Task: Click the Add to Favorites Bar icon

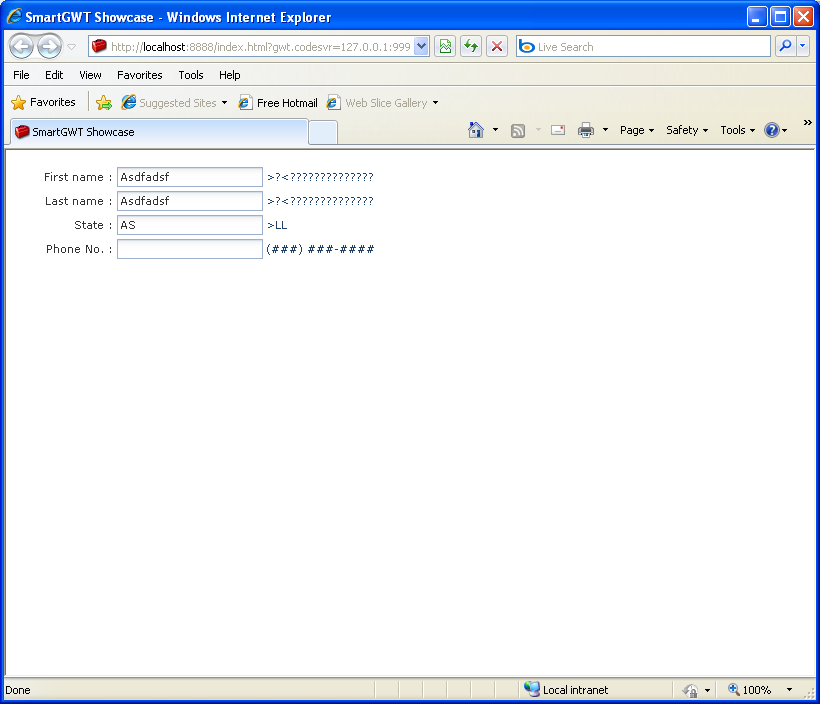Action: 104,103
